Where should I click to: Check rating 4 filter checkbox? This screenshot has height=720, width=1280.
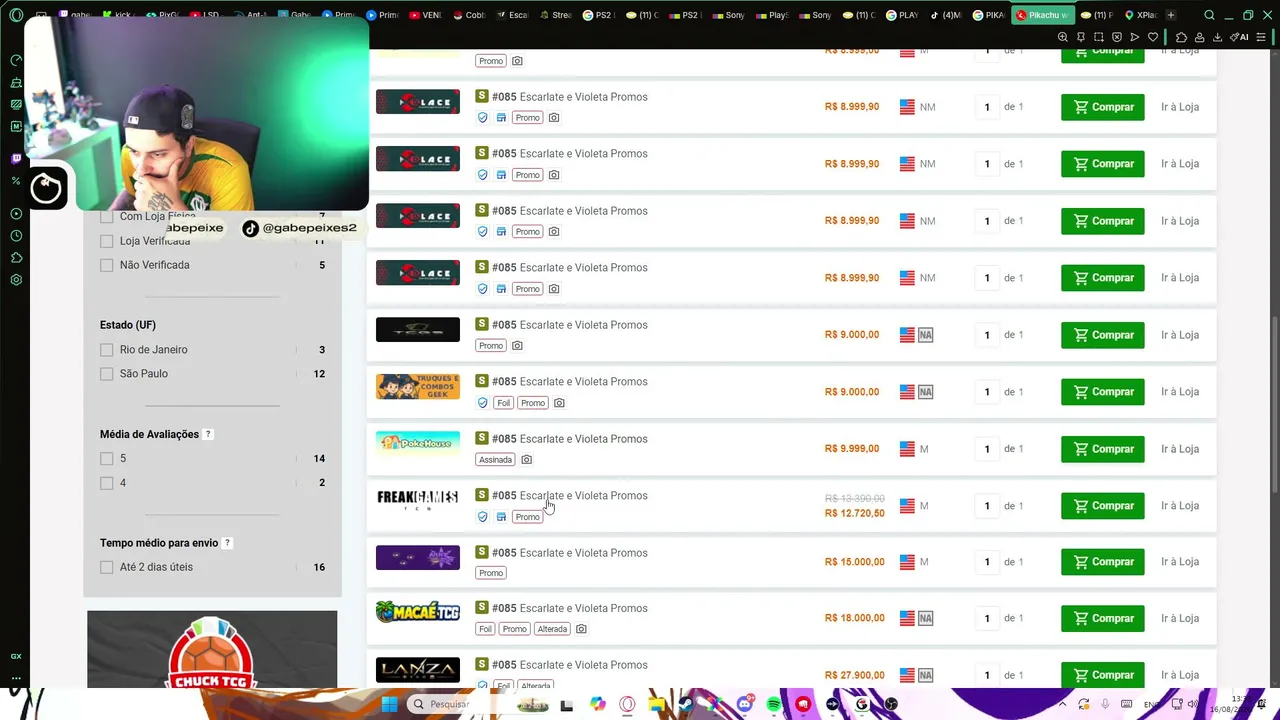[107, 483]
